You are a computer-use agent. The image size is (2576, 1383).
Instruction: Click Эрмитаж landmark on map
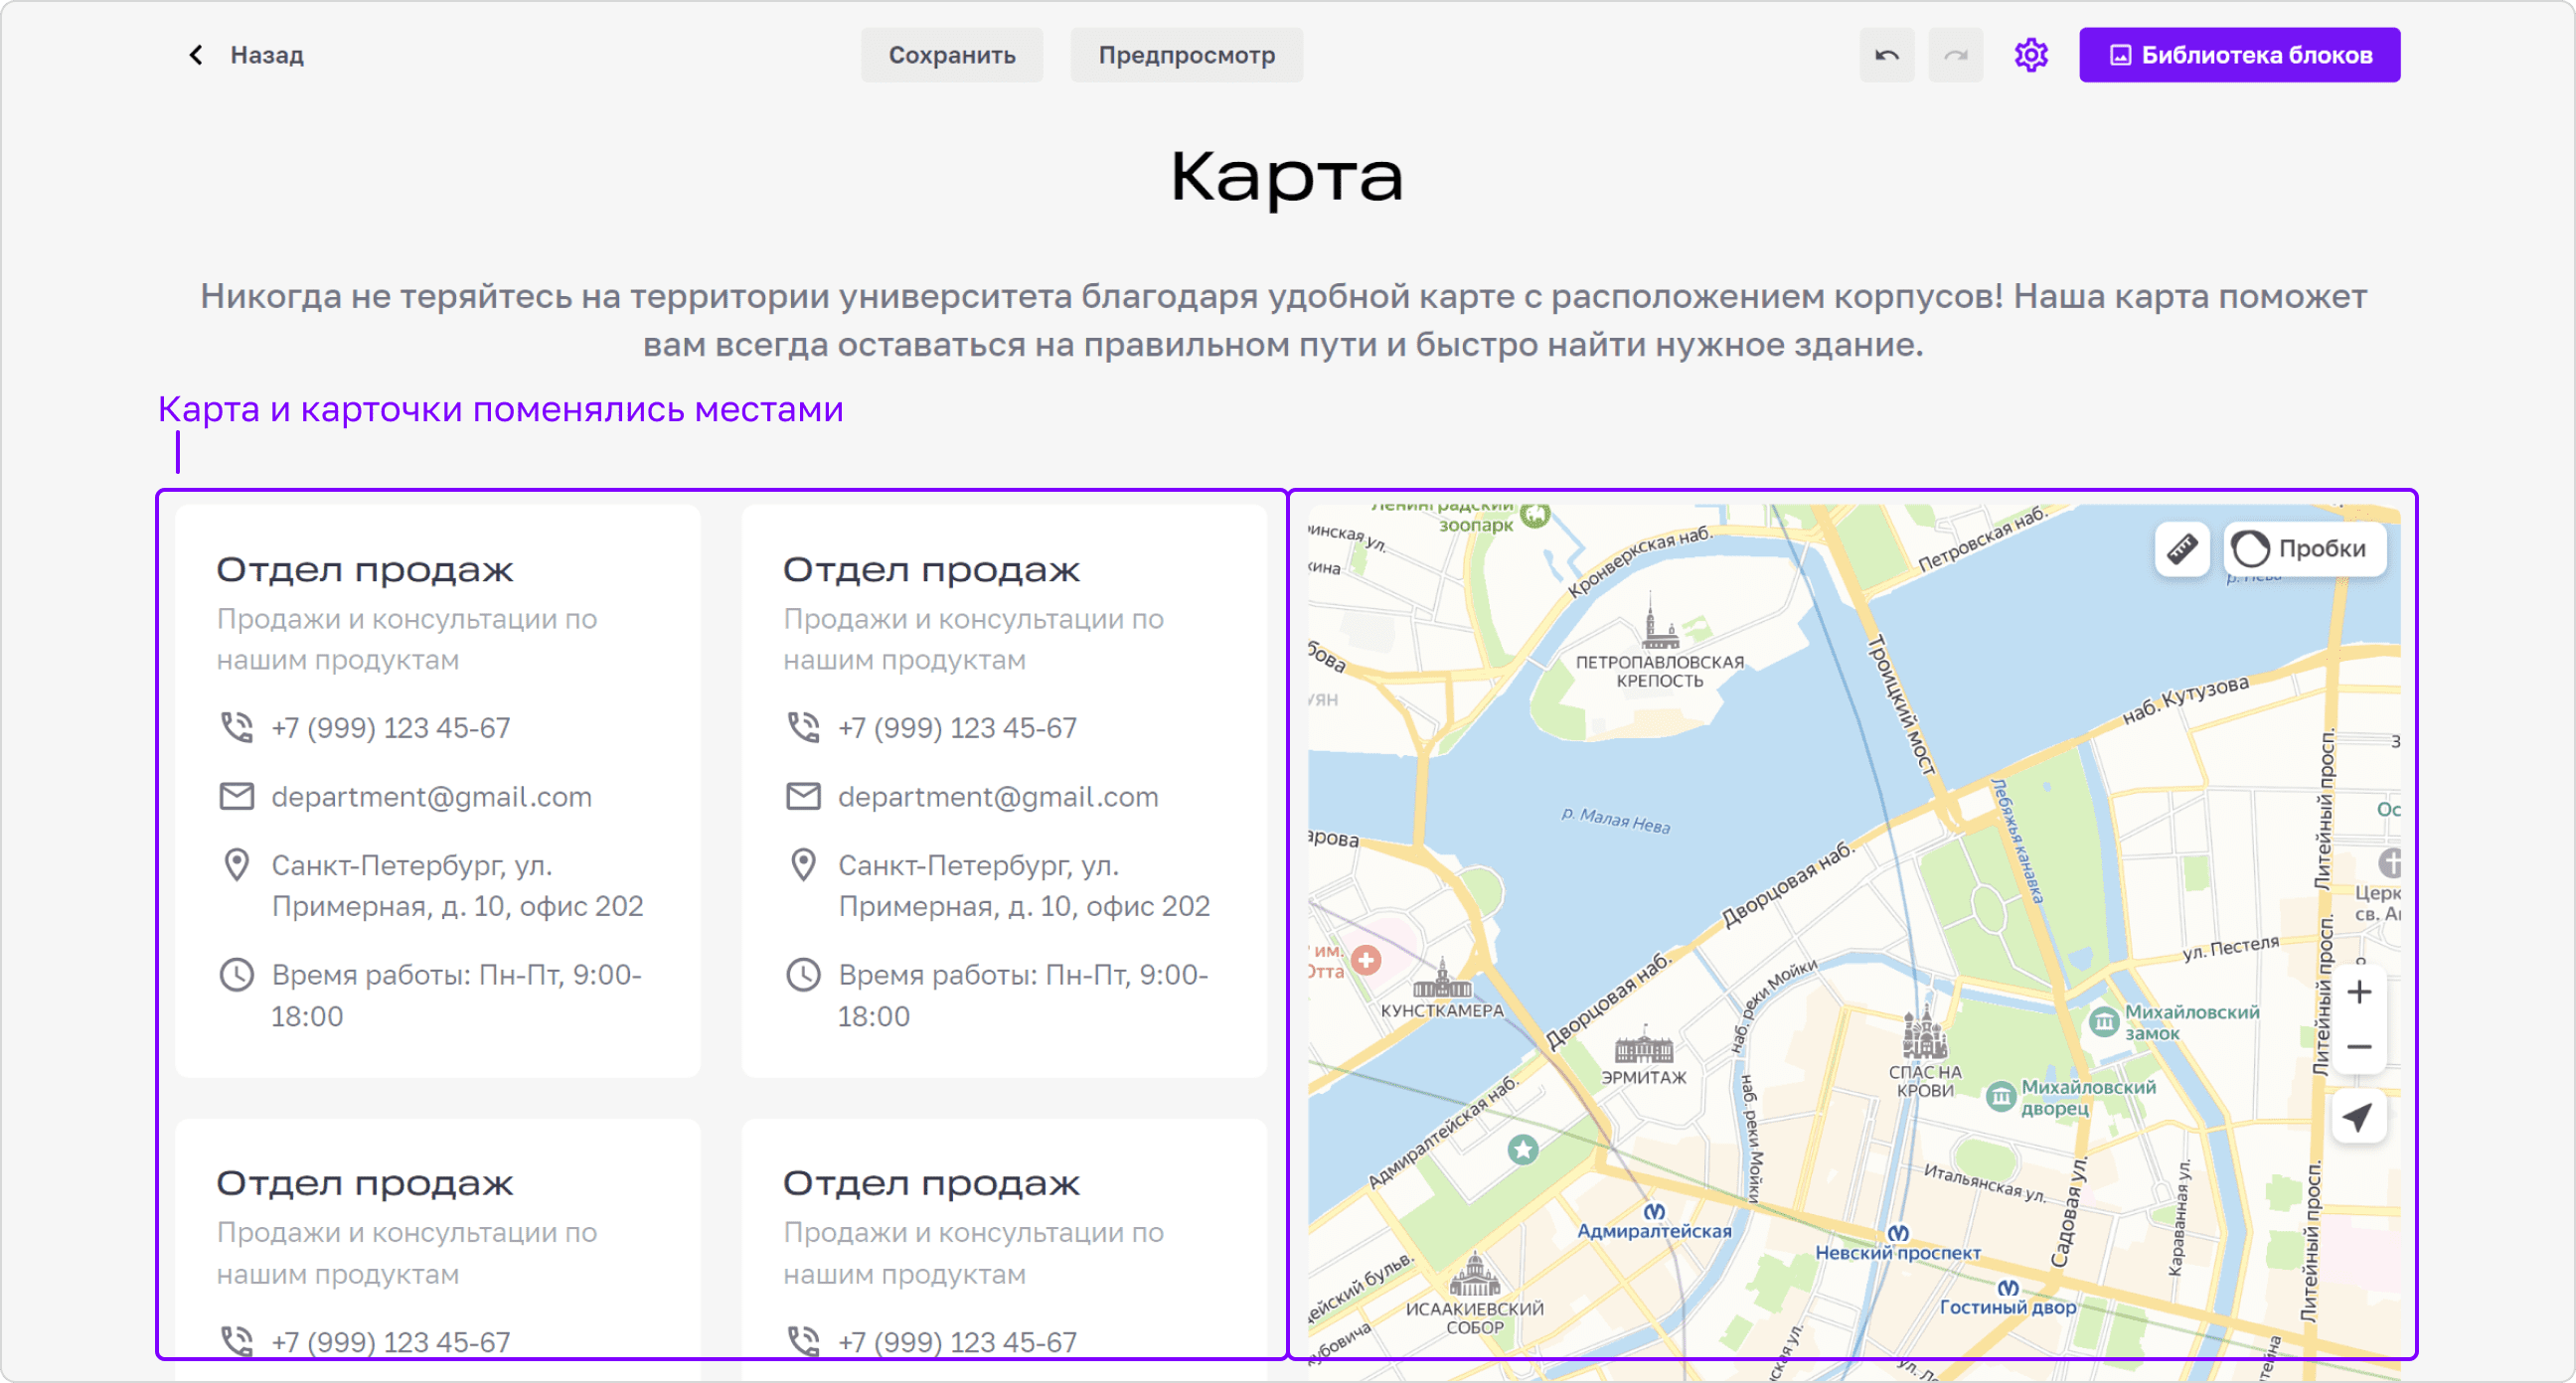click(x=1644, y=1056)
